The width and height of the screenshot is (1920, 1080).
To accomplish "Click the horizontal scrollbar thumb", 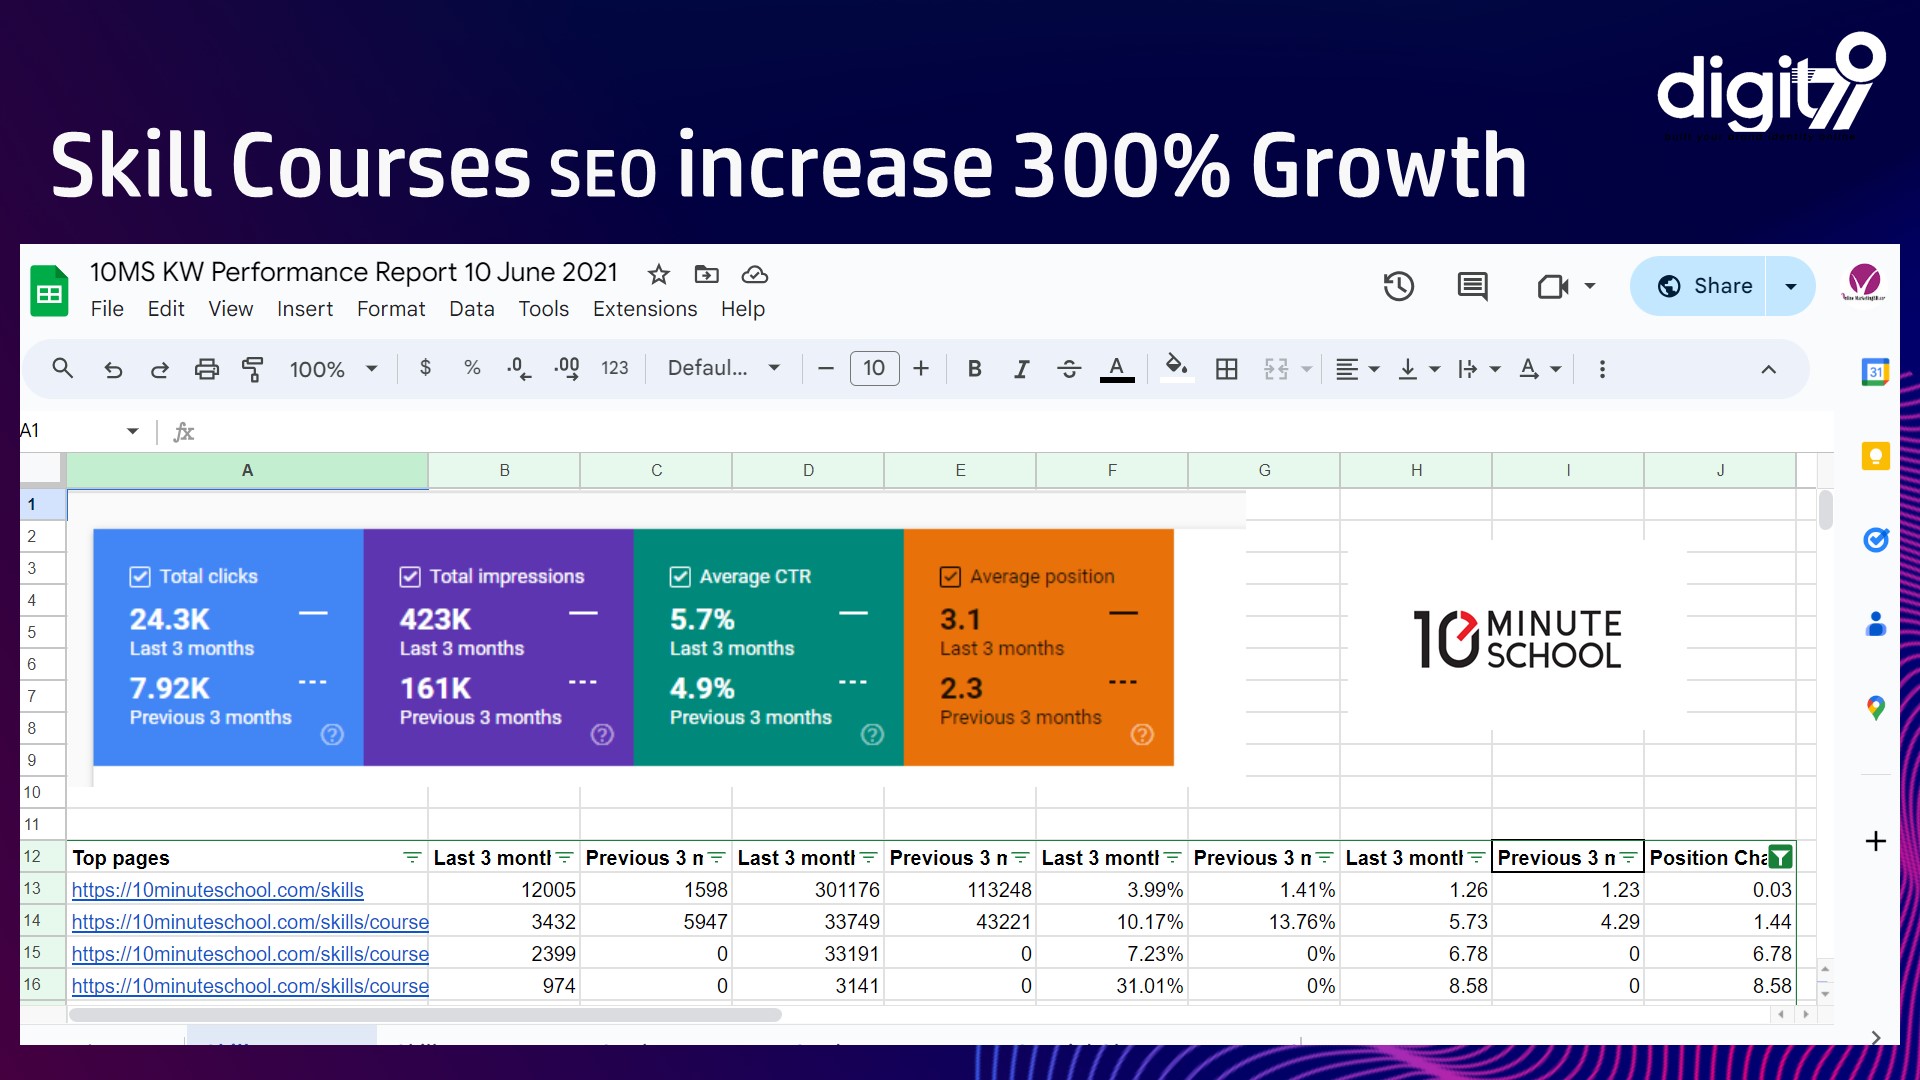I will point(425,1015).
